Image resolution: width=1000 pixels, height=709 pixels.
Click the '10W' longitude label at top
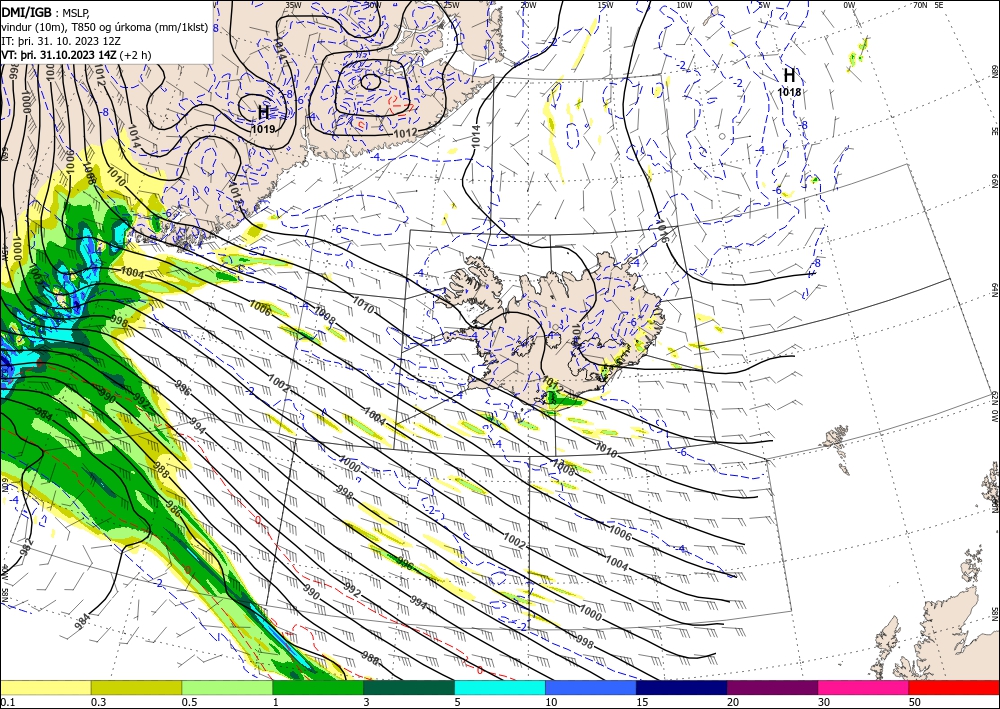click(x=684, y=5)
